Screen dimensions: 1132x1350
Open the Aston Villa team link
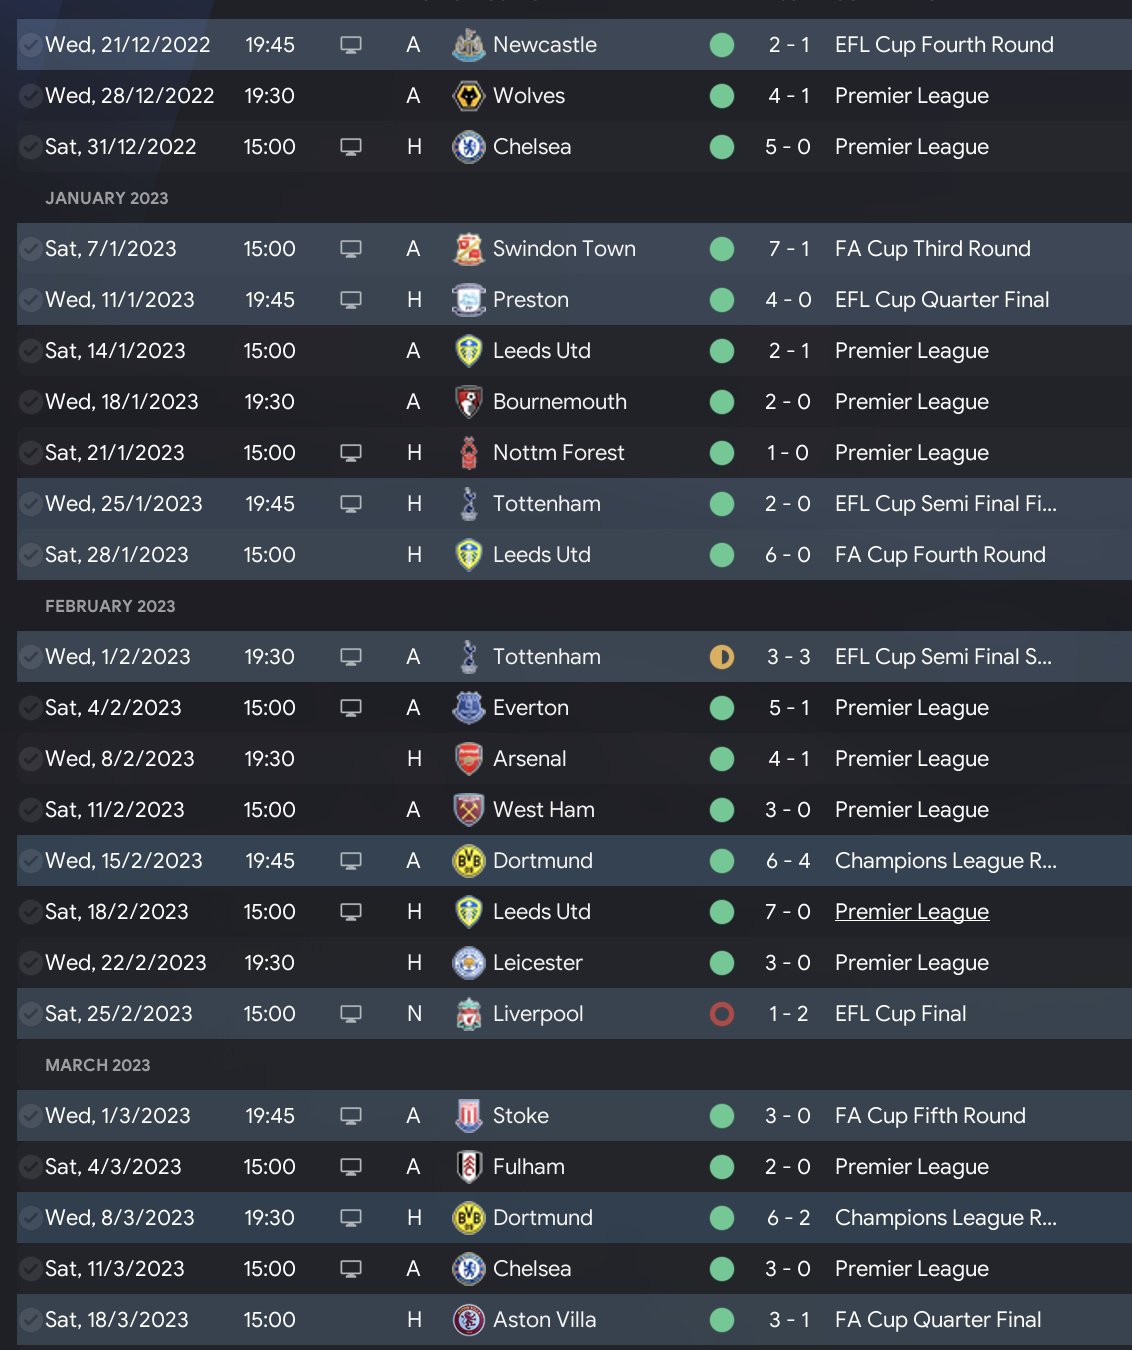(x=544, y=1320)
